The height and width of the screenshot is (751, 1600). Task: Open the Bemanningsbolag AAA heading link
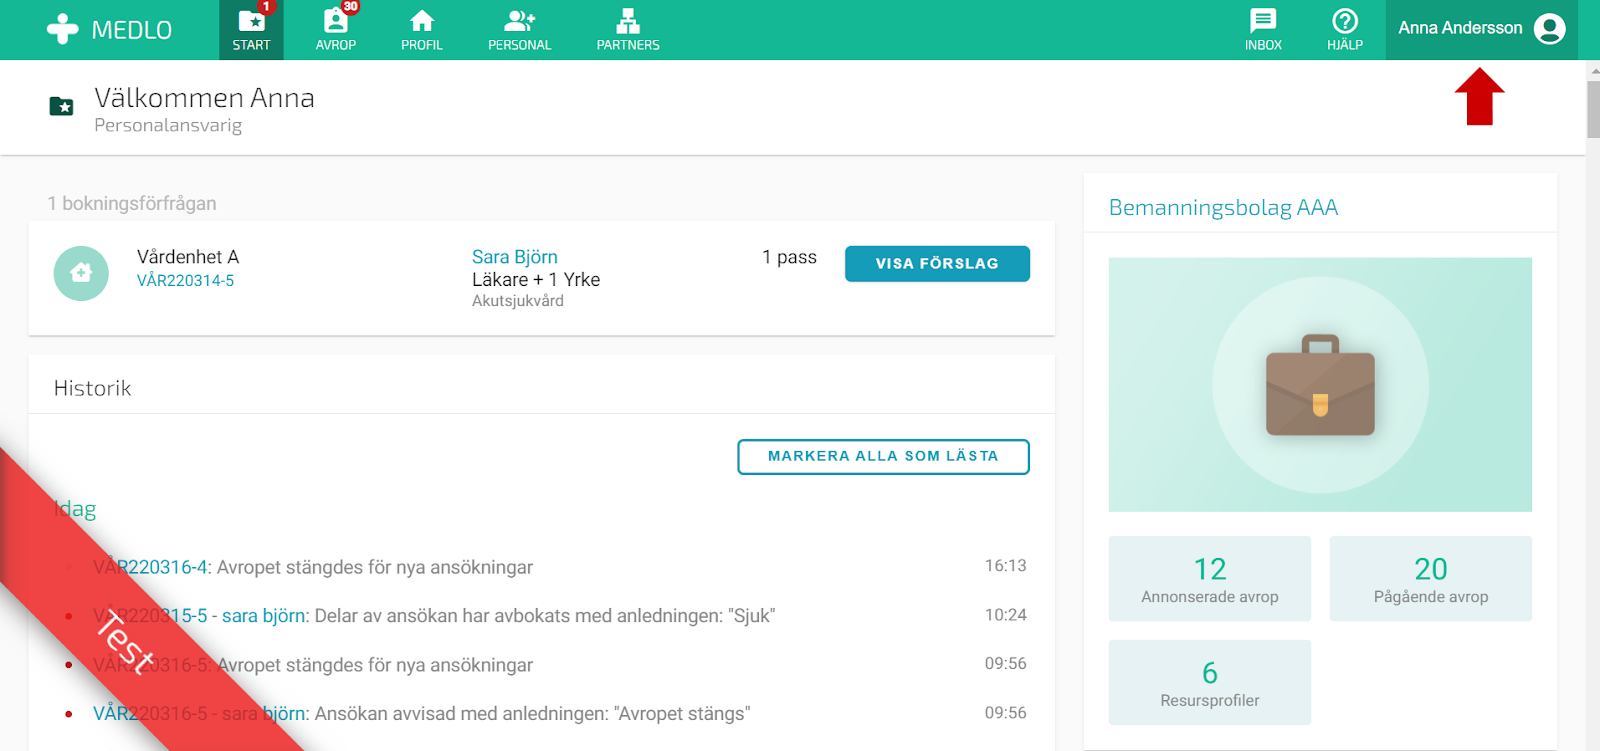[x=1223, y=208]
